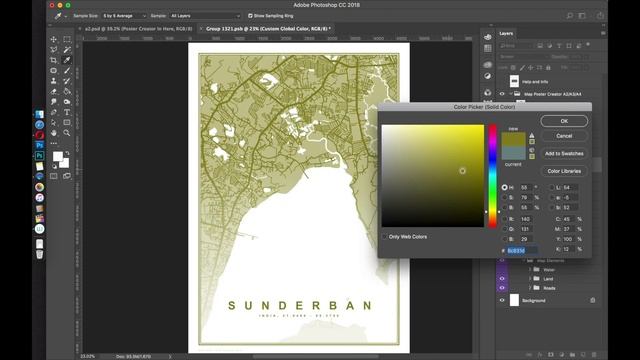
Task: Select the Eraser tool
Action: click(53, 91)
